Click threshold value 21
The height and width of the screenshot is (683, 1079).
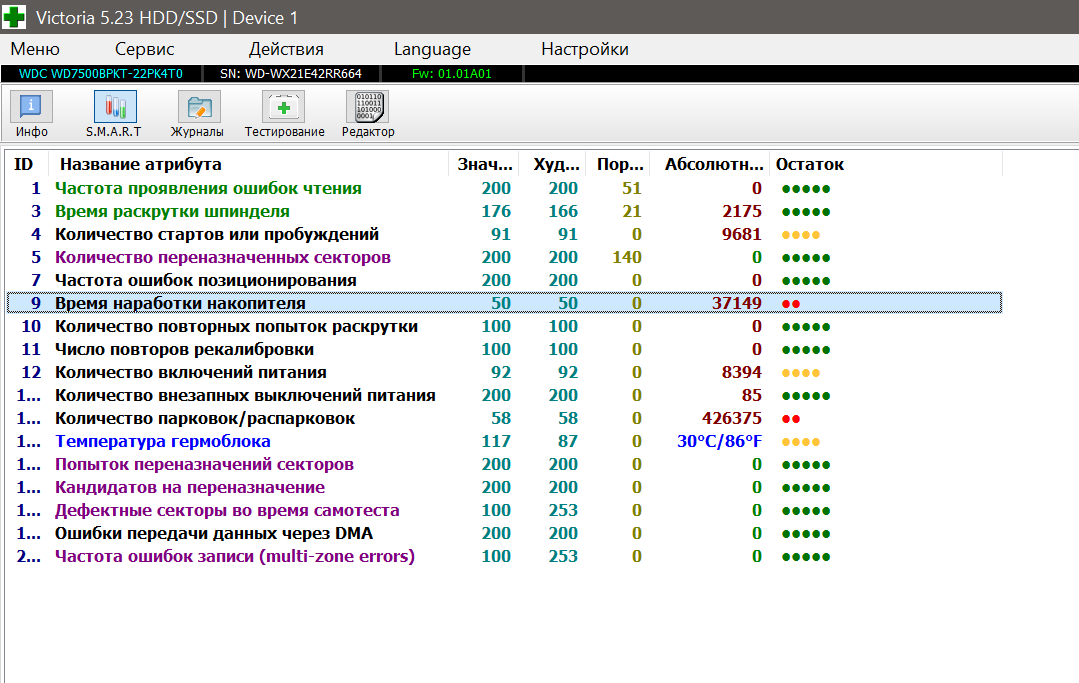click(632, 211)
